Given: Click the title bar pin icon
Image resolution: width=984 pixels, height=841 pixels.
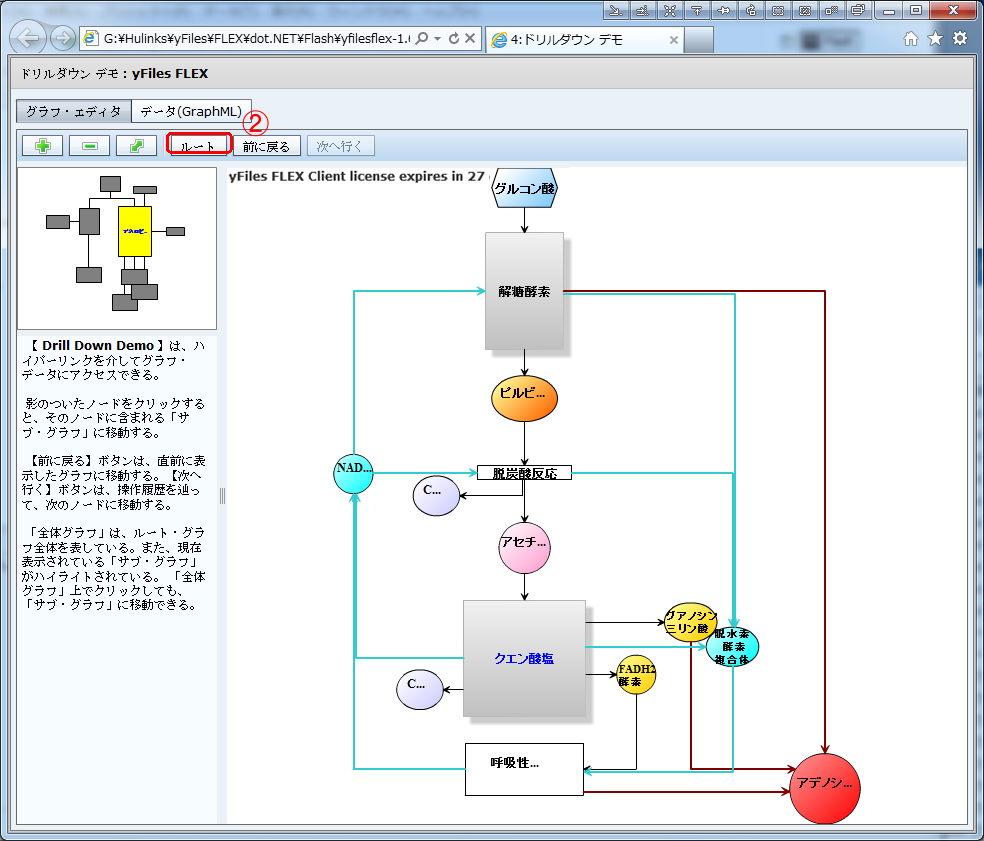Looking at the screenshot, I should (724, 10).
